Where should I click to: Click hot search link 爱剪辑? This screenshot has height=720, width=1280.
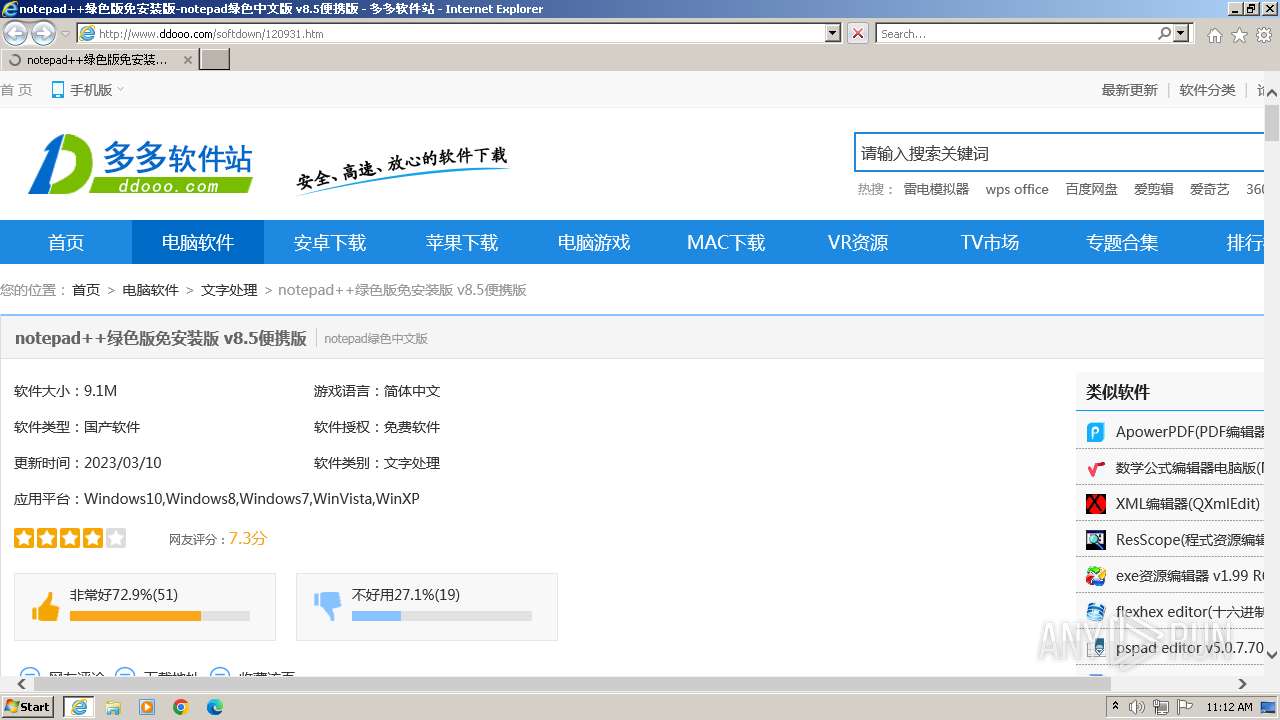pos(1153,189)
